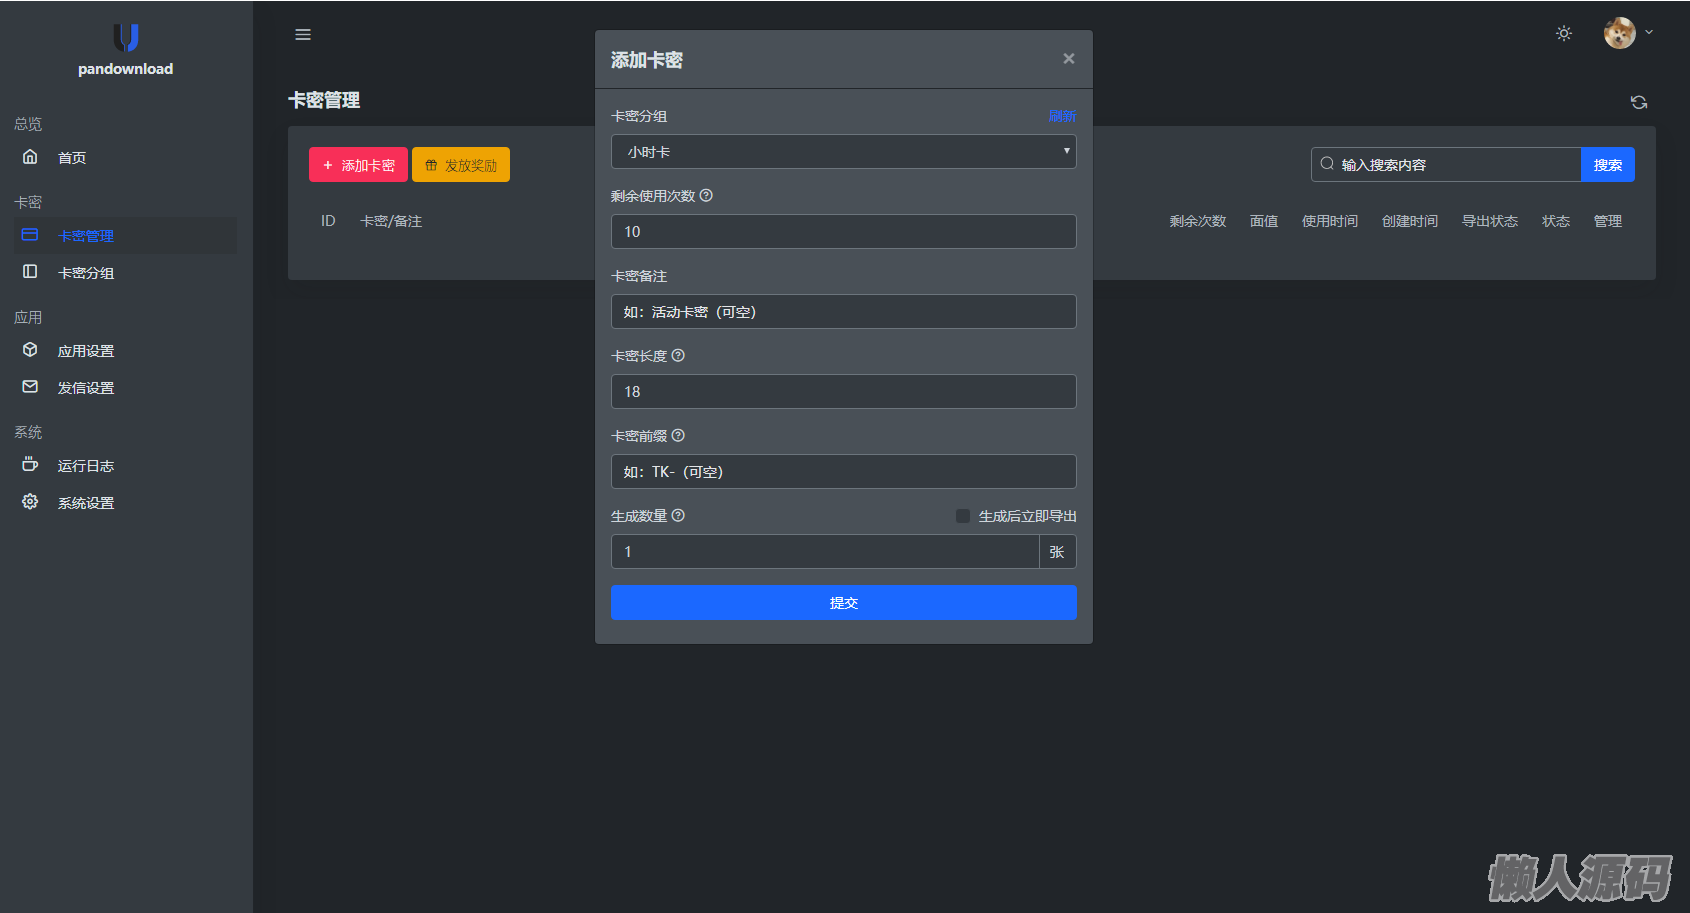Click the 卡密管理 card icon
Viewport: 1690px width, 913px height.
click(30, 235)
